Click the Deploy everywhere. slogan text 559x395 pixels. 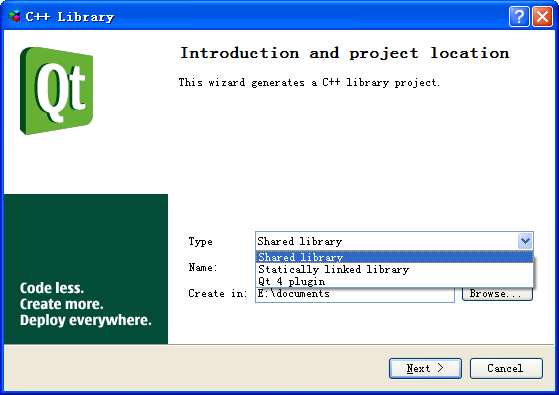click(86, 320)
